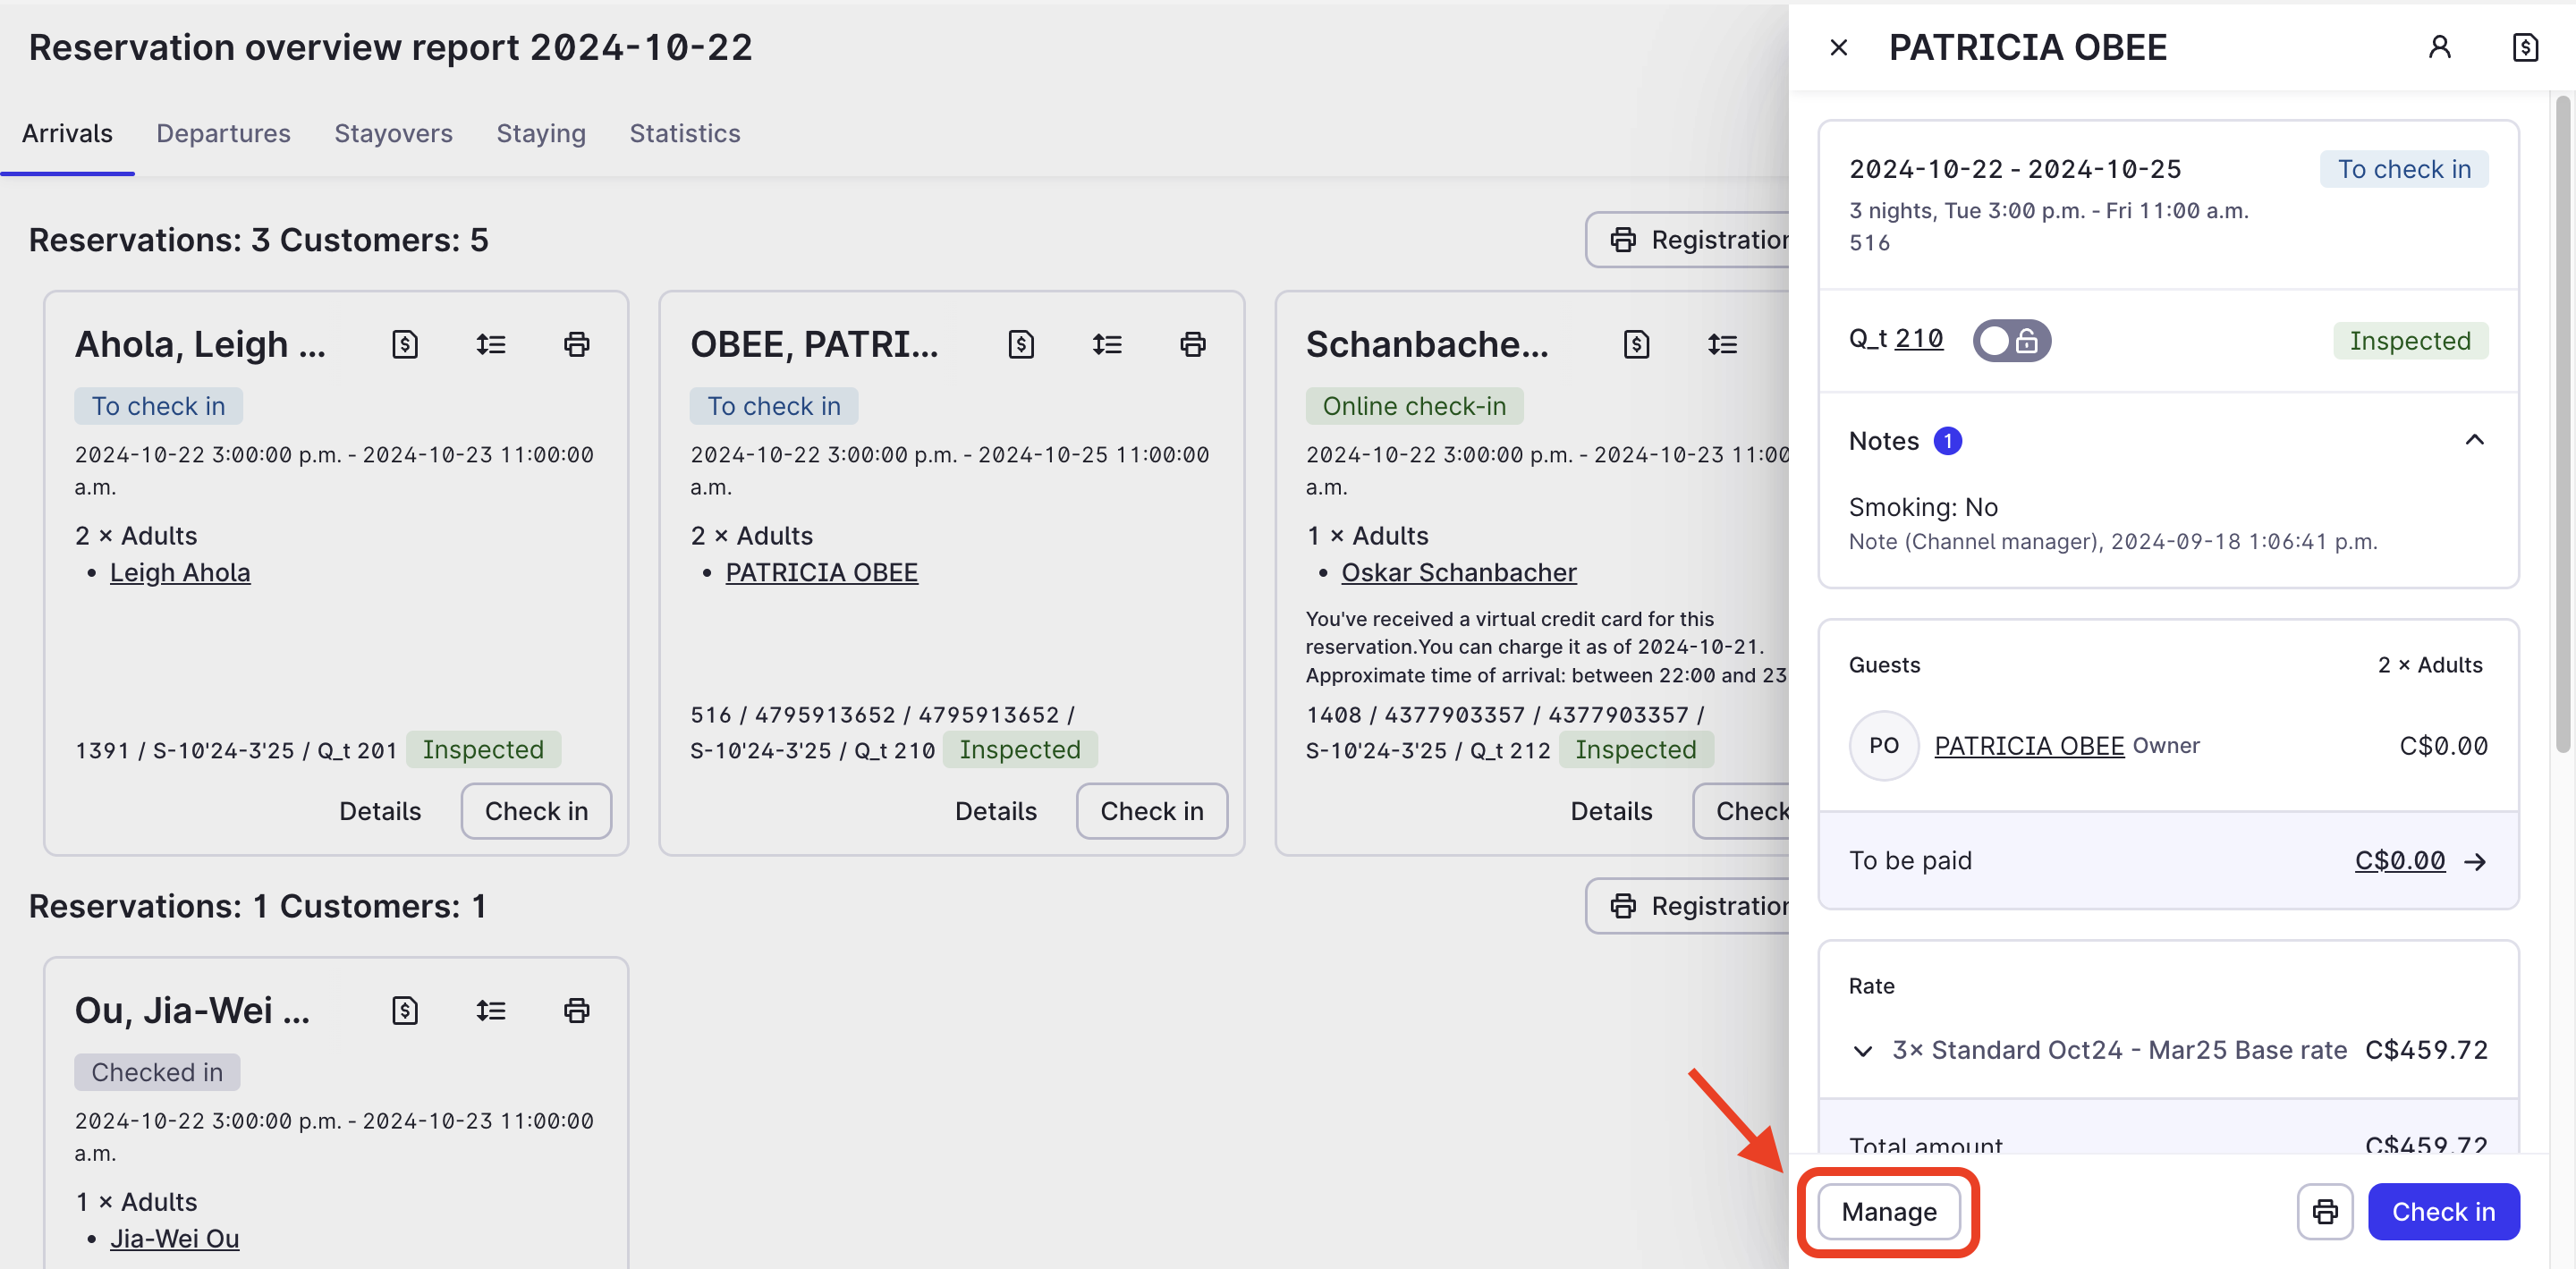Open billing icon on Ahola, Leigh card
Viewport: 2576px width, 1269px height.
pos(404,344)
